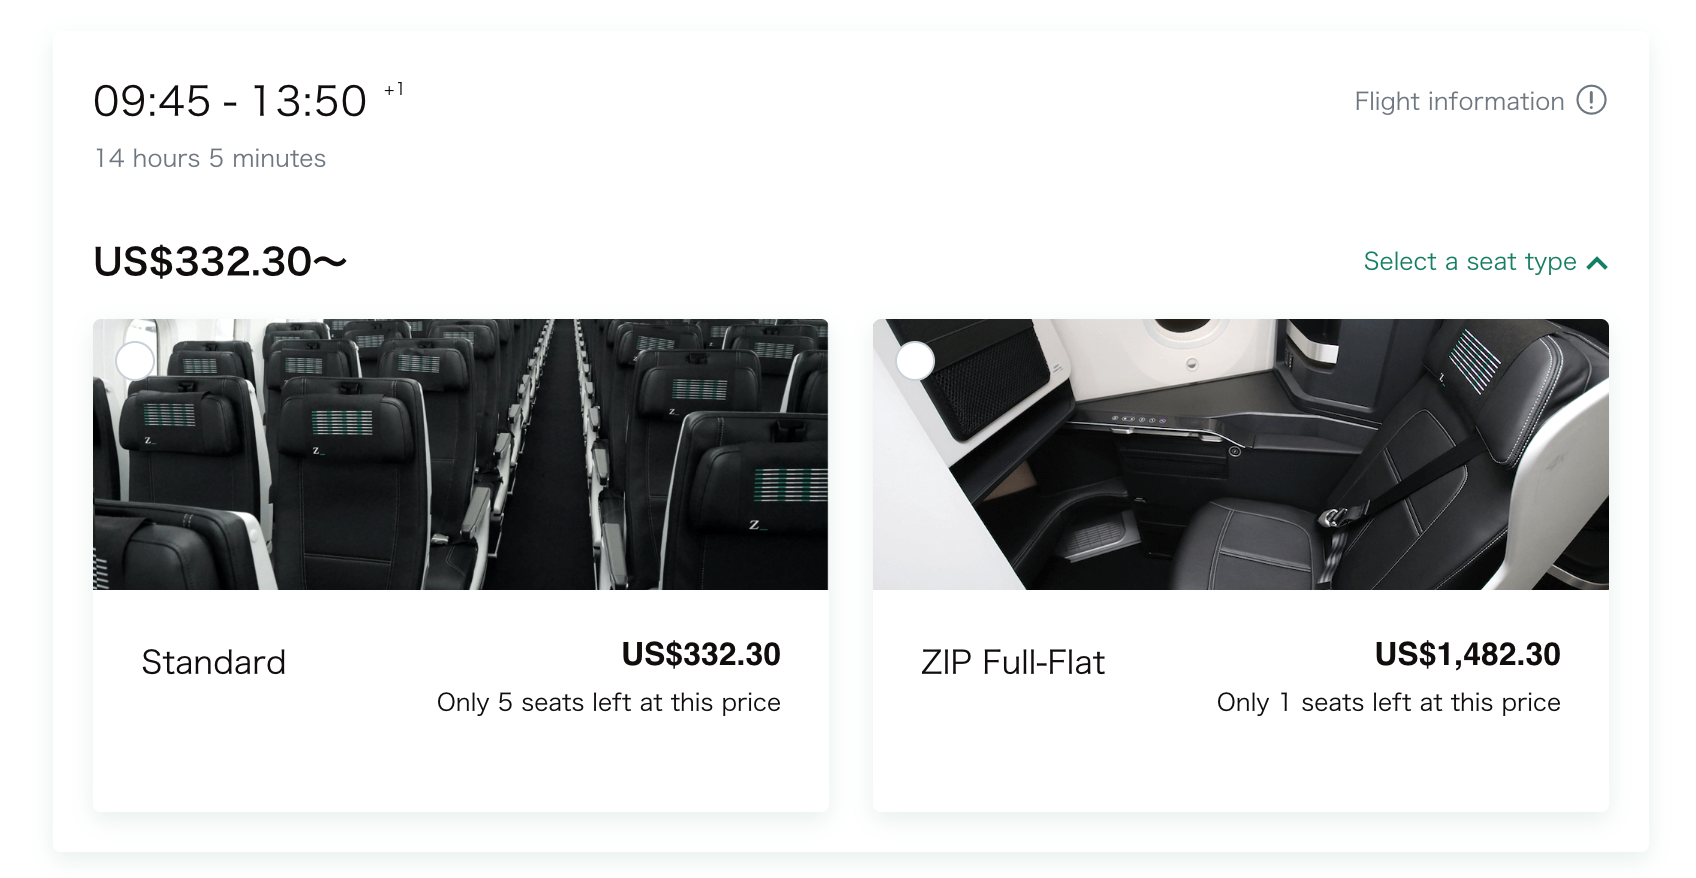The width and height of the screenshot is (1696, 878).
Task: Click the 'Only 1 seats left' notice
Action: click(x=1388, y=702)
